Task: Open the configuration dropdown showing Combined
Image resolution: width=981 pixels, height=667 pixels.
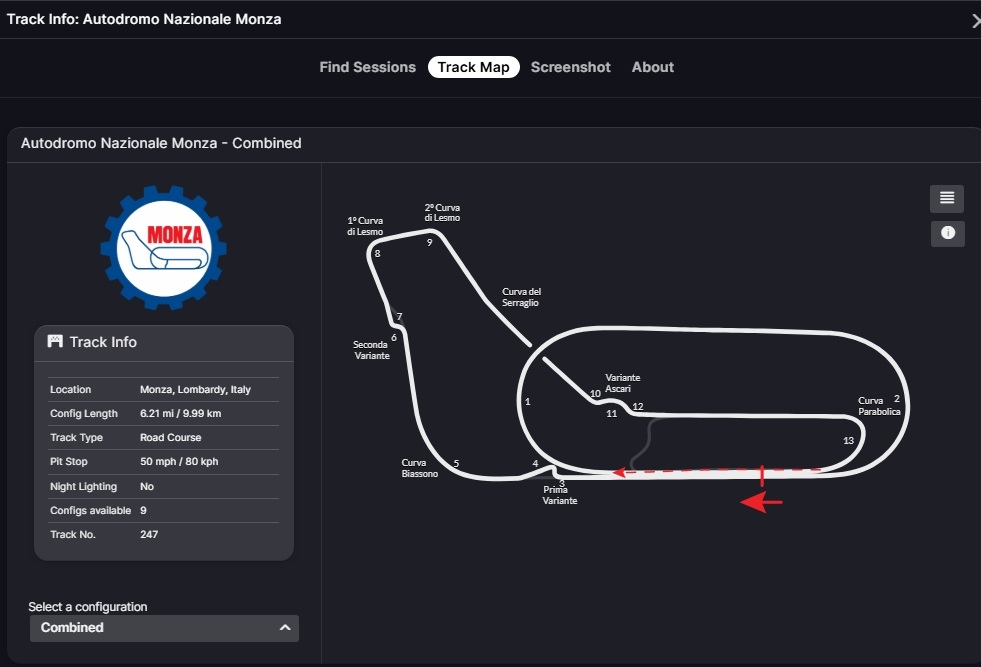Action: click(x=163, y=628)
